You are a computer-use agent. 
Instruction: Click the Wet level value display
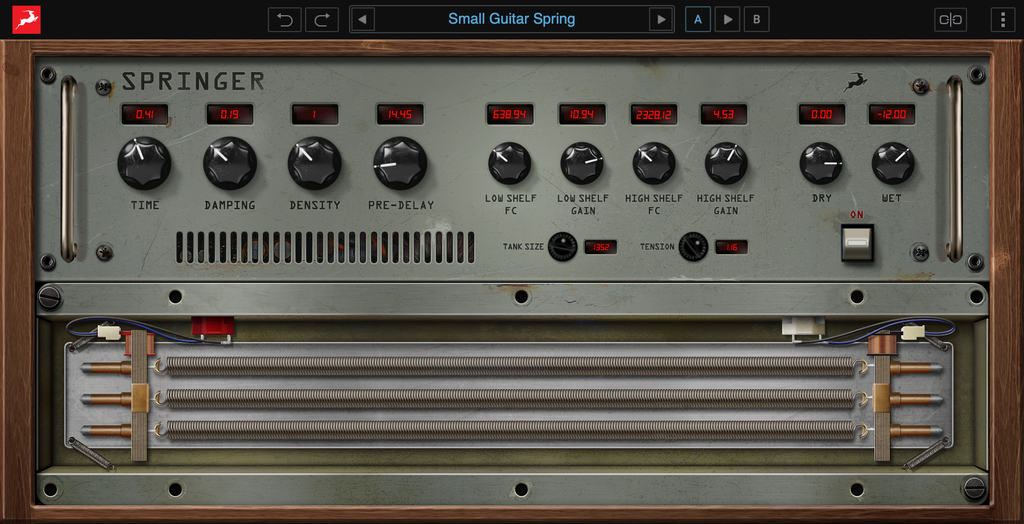point(892,114)
